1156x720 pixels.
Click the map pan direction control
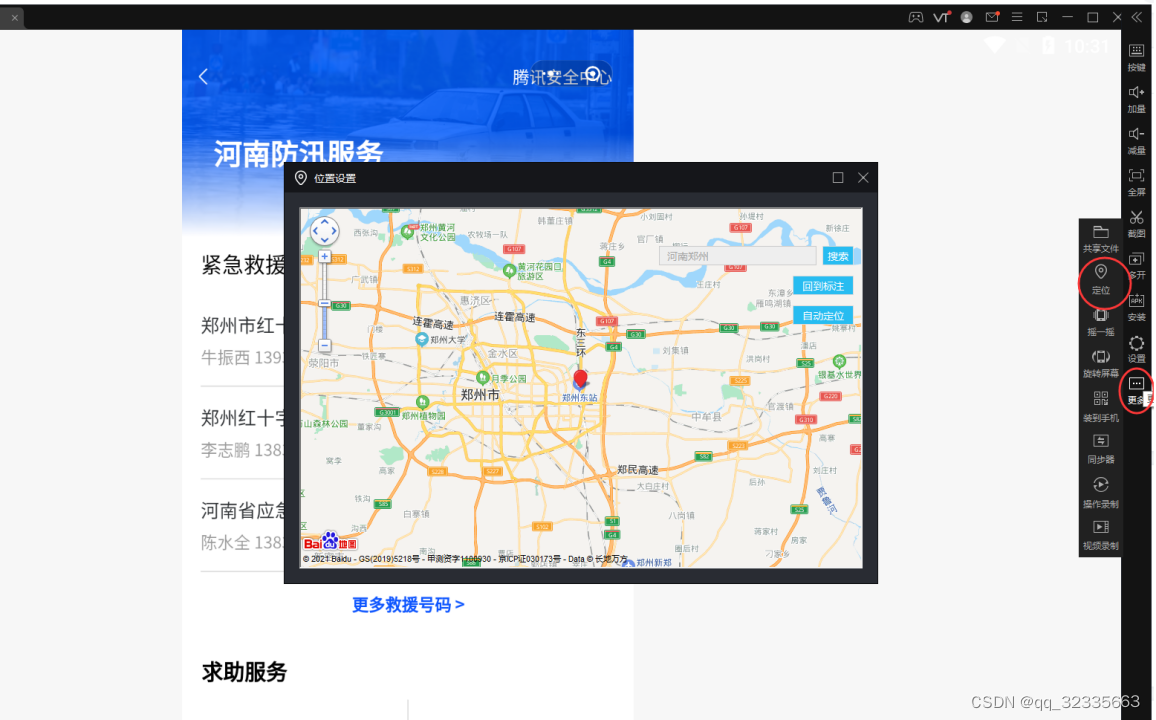[x=324, y=231]
